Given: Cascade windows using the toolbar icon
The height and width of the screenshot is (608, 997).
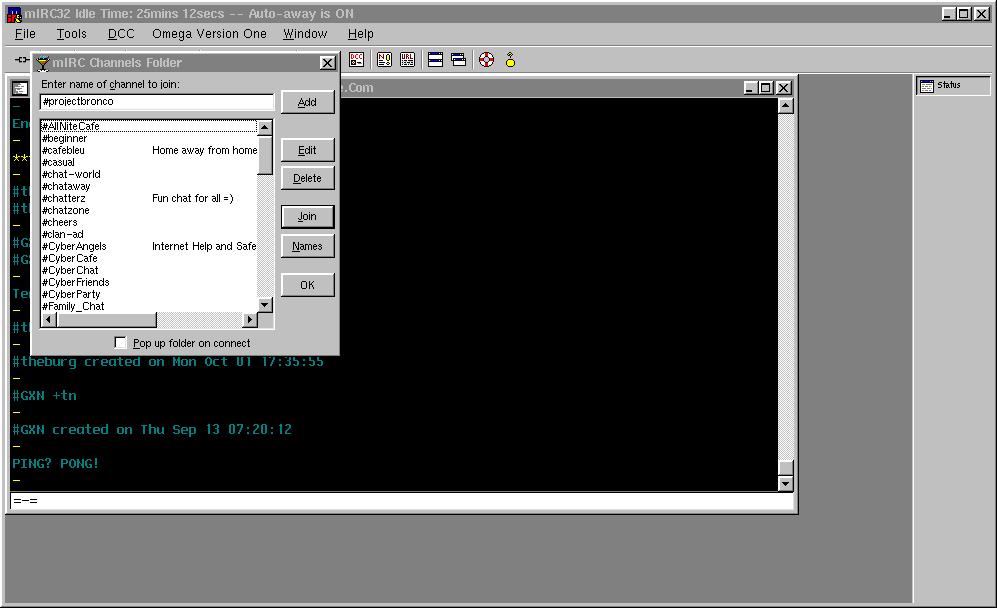Looking at the screenshot, I should click(x=458, y=60).
